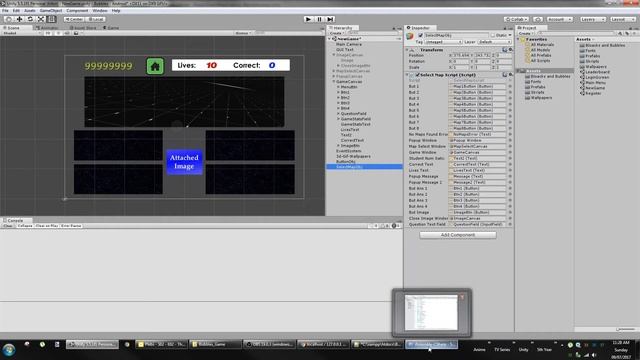
Task: Toggle Center pivot mode button
Action: (74, 19)
